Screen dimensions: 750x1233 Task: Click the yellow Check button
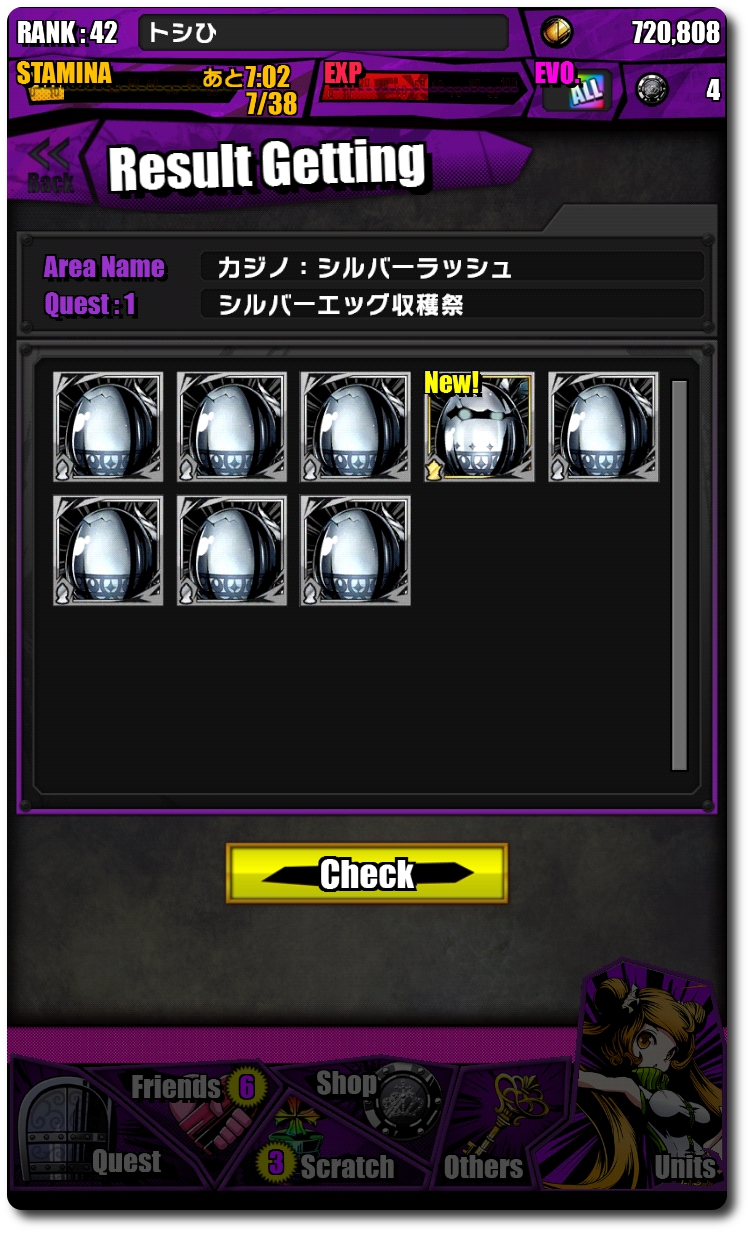[367, 873]
